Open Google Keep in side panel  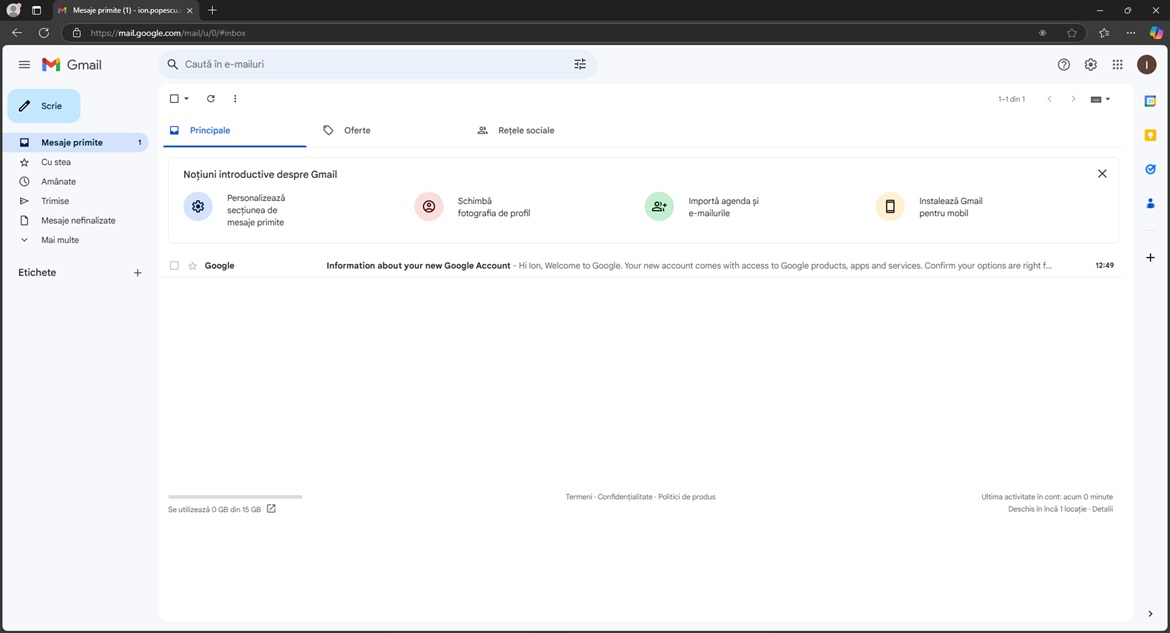(x=1150, y=135)
